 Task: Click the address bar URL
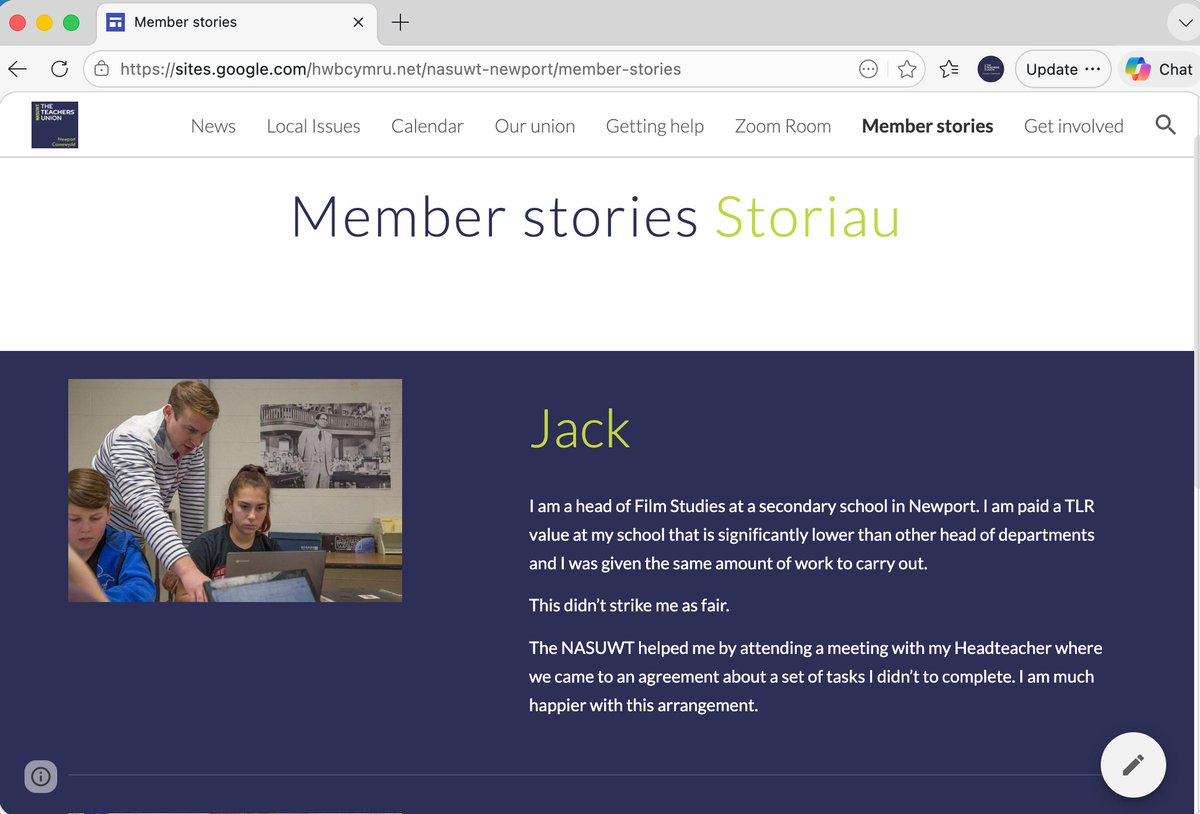(x=400, y=69)
